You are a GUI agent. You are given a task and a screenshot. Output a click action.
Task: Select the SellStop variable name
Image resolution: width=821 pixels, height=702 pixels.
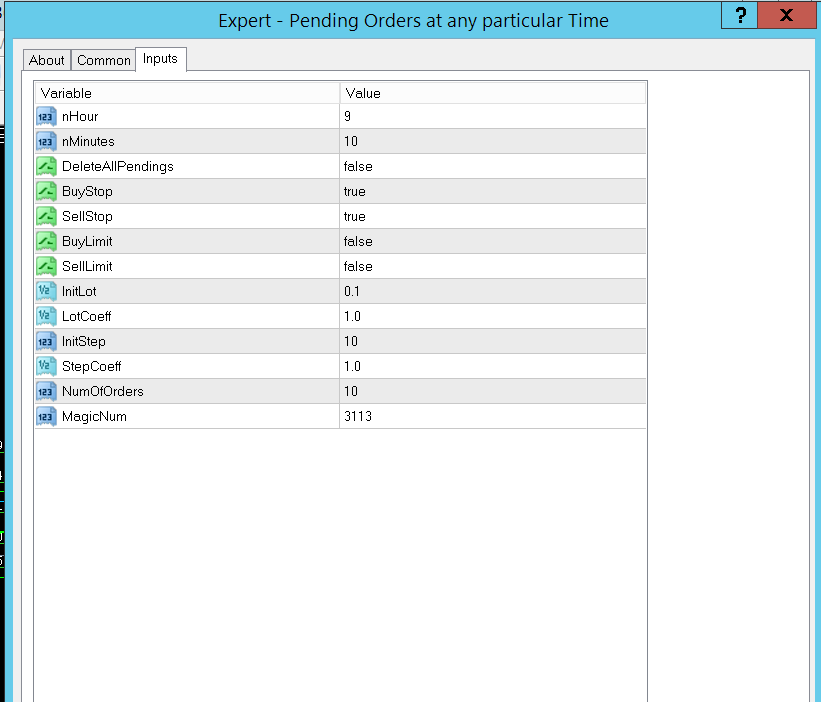coord(87,216)
